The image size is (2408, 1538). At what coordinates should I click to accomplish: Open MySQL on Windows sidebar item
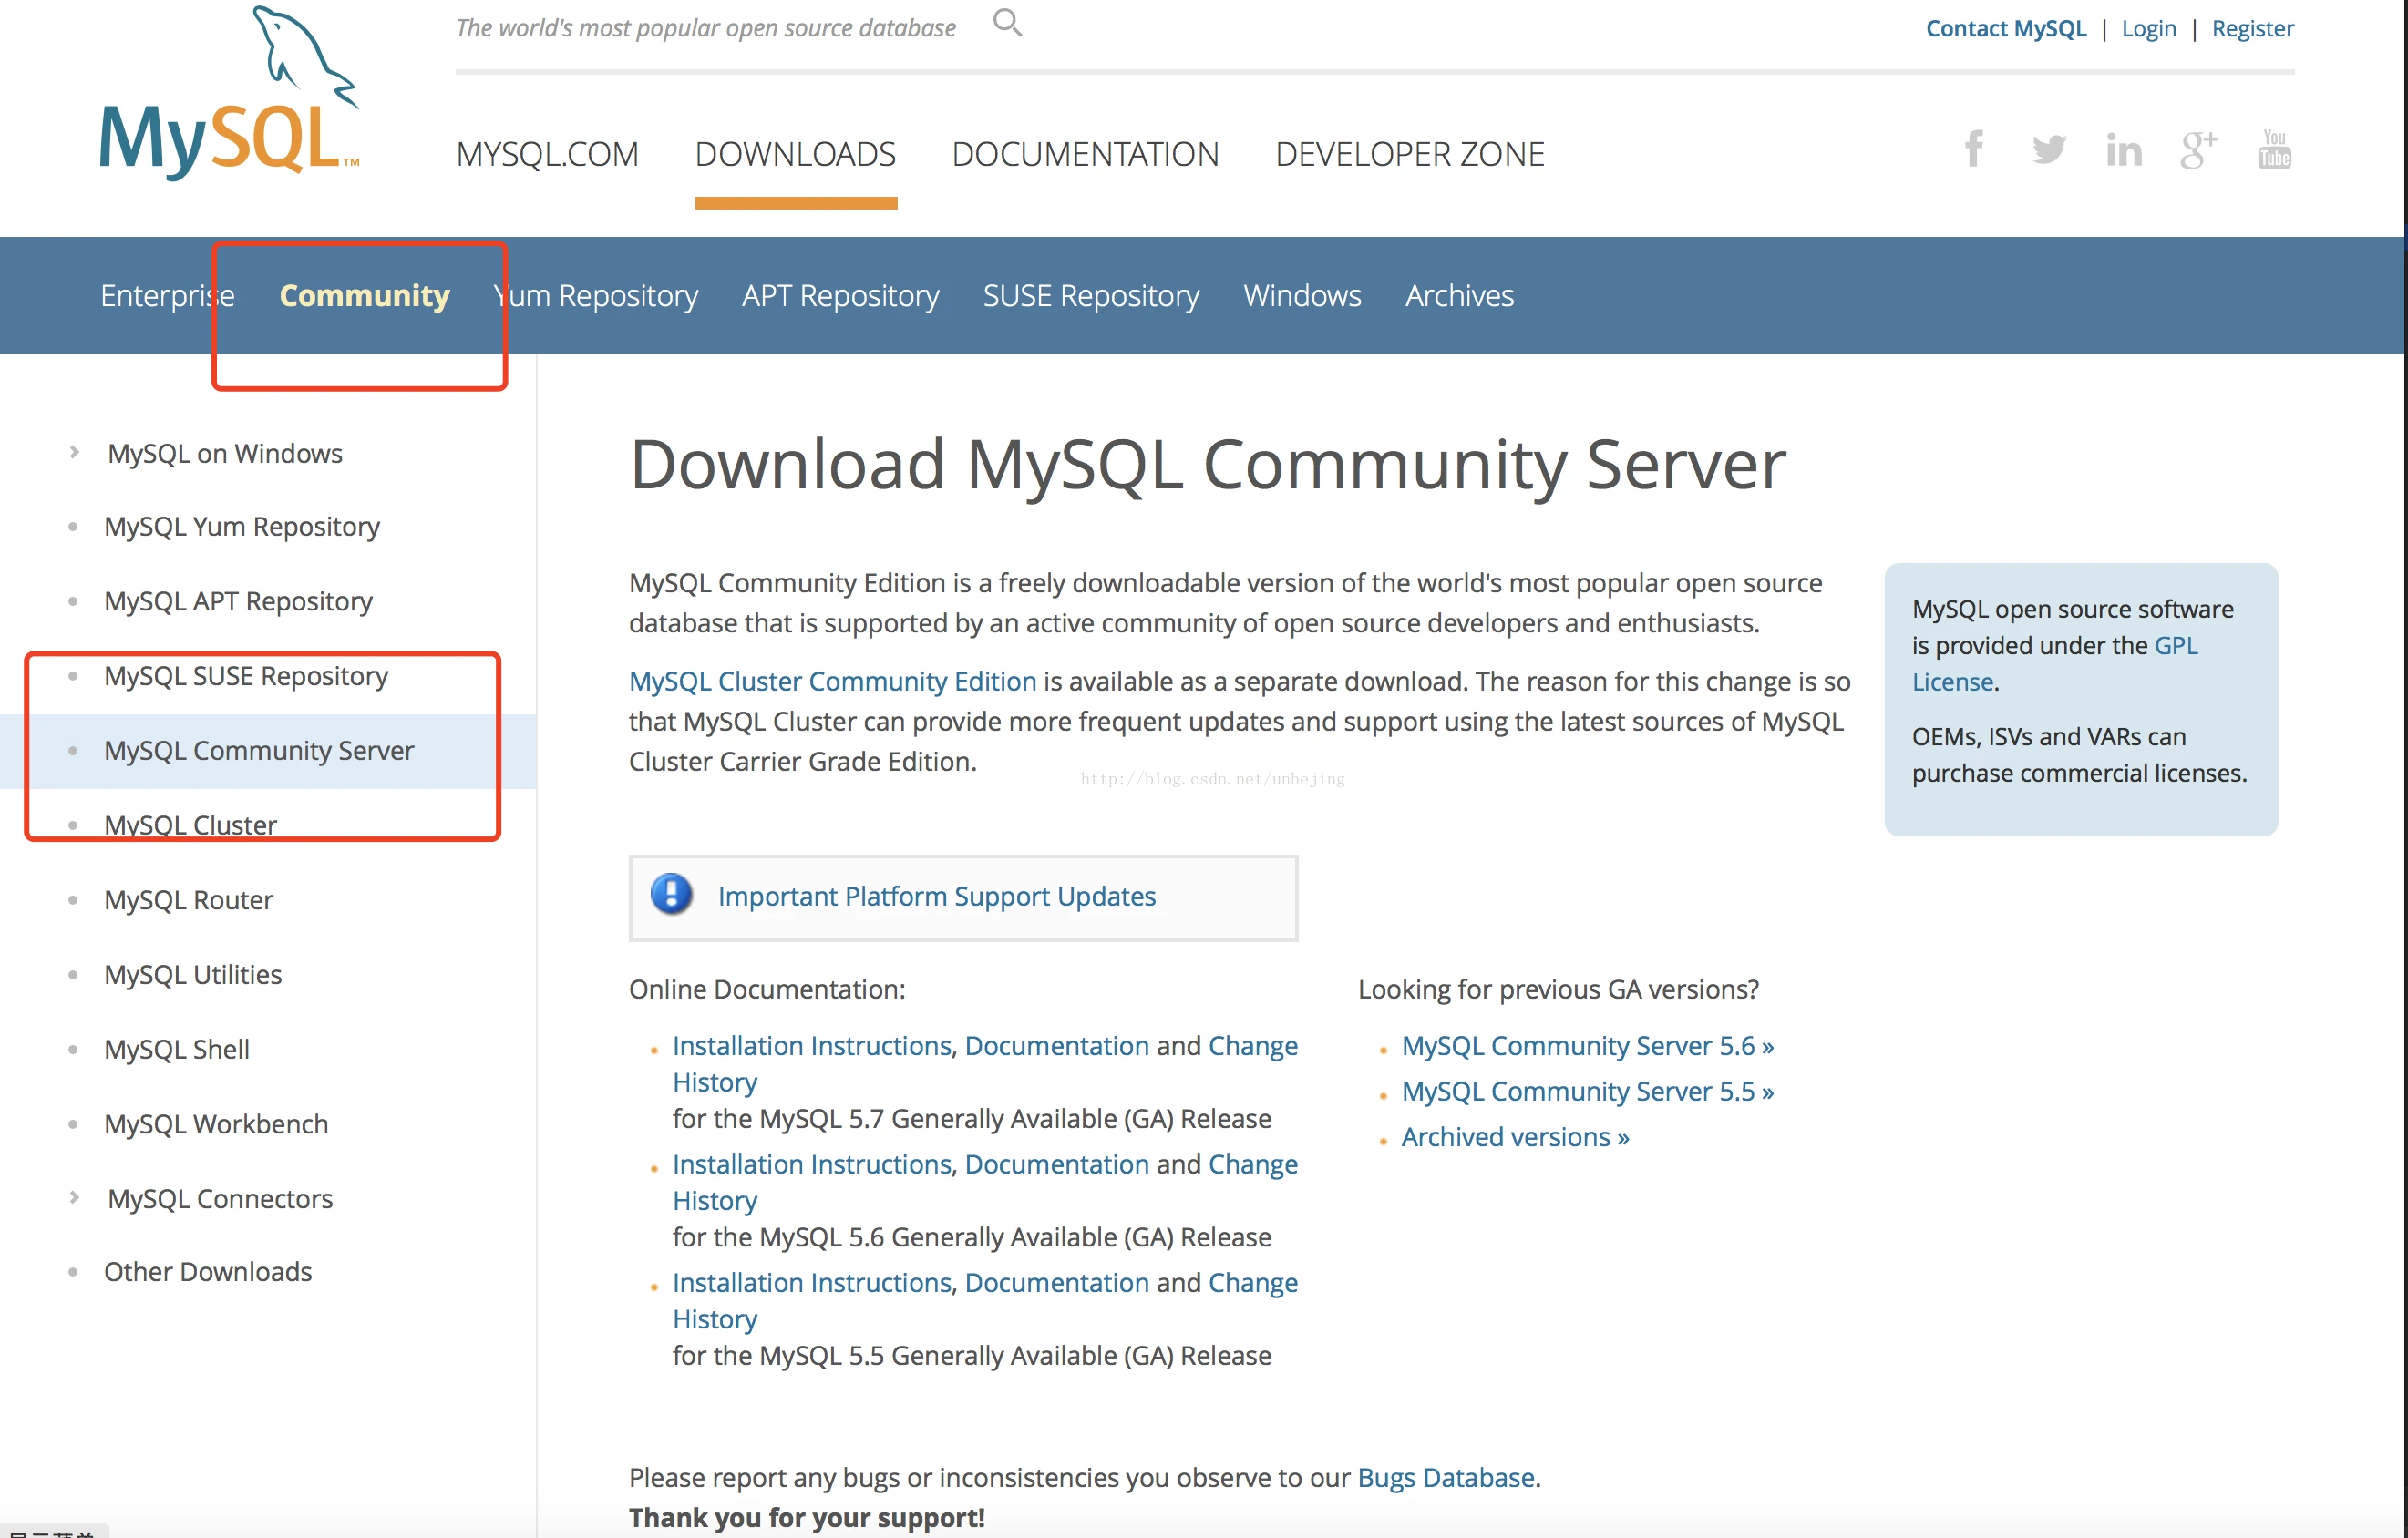point(225,453)
